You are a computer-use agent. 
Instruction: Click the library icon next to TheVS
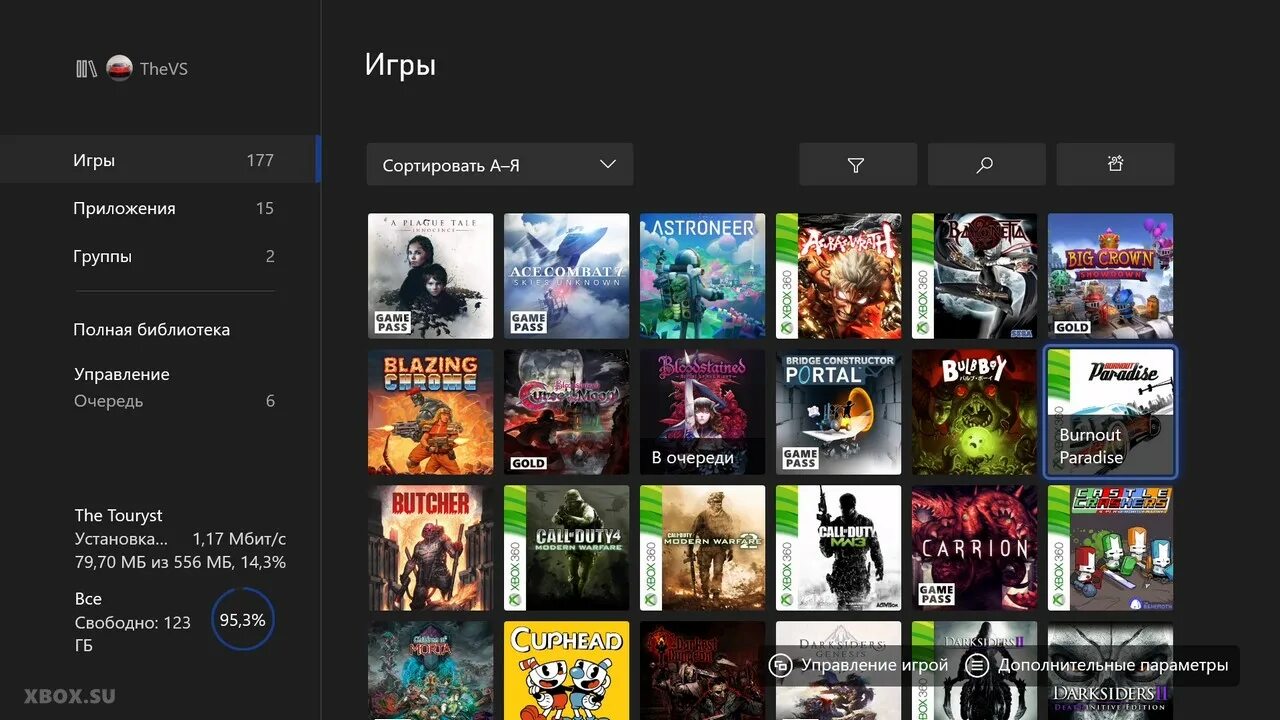[x=86, y=69]
